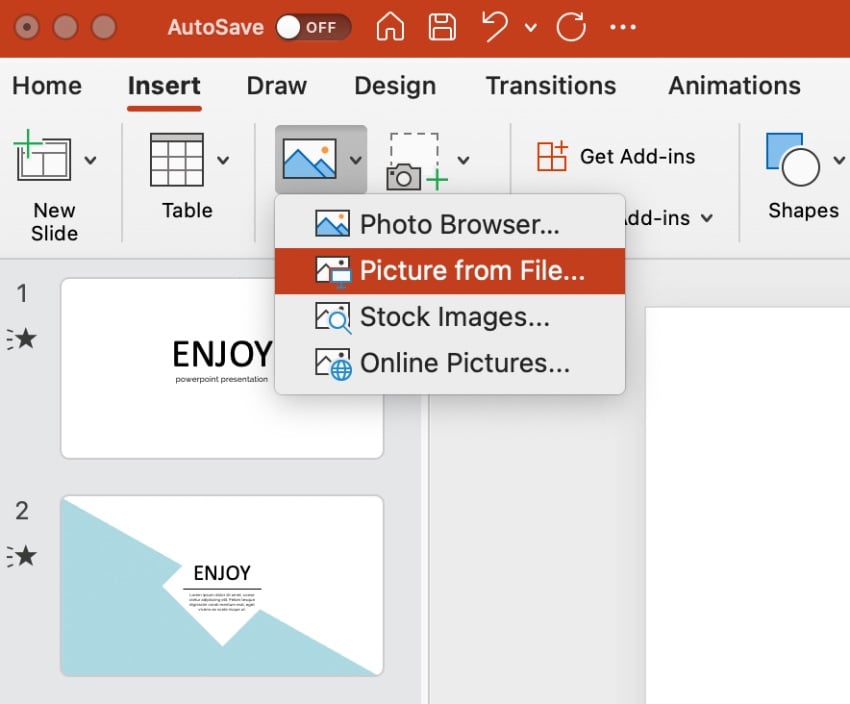Open the more options ellipsis button
Image resolution: width=850 pixels, height=704 pixels.
(623, 27)
